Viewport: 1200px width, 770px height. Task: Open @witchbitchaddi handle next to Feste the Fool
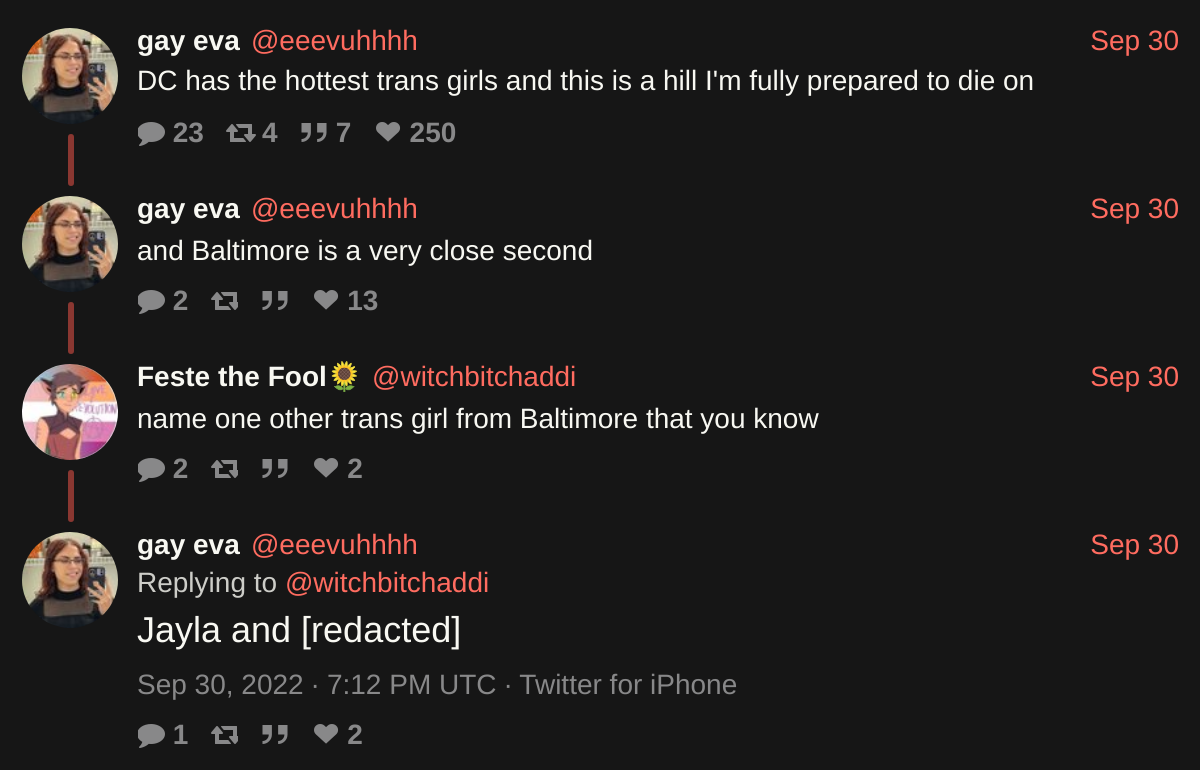(x=474, y=377)
